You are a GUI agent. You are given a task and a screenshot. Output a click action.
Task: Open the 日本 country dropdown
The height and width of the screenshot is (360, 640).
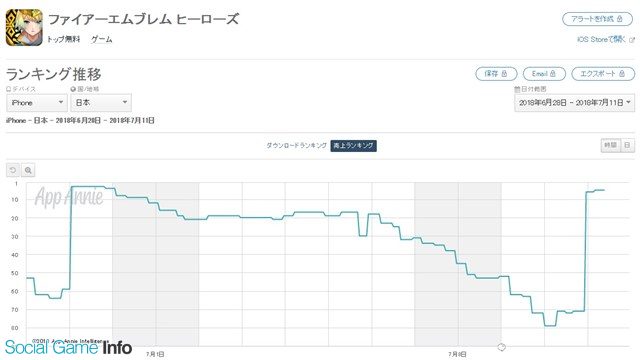click(101, 103)
